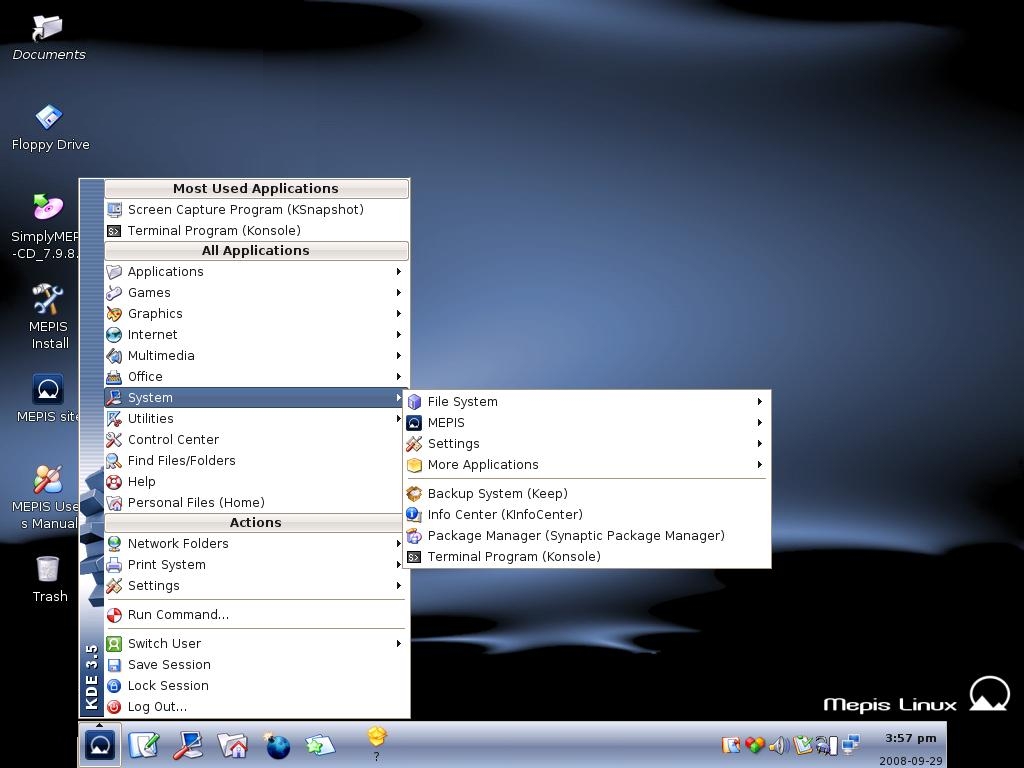This screenshot has height=768, width=1024.
Task: Open the Multimedia submenu
Action: 257,355
